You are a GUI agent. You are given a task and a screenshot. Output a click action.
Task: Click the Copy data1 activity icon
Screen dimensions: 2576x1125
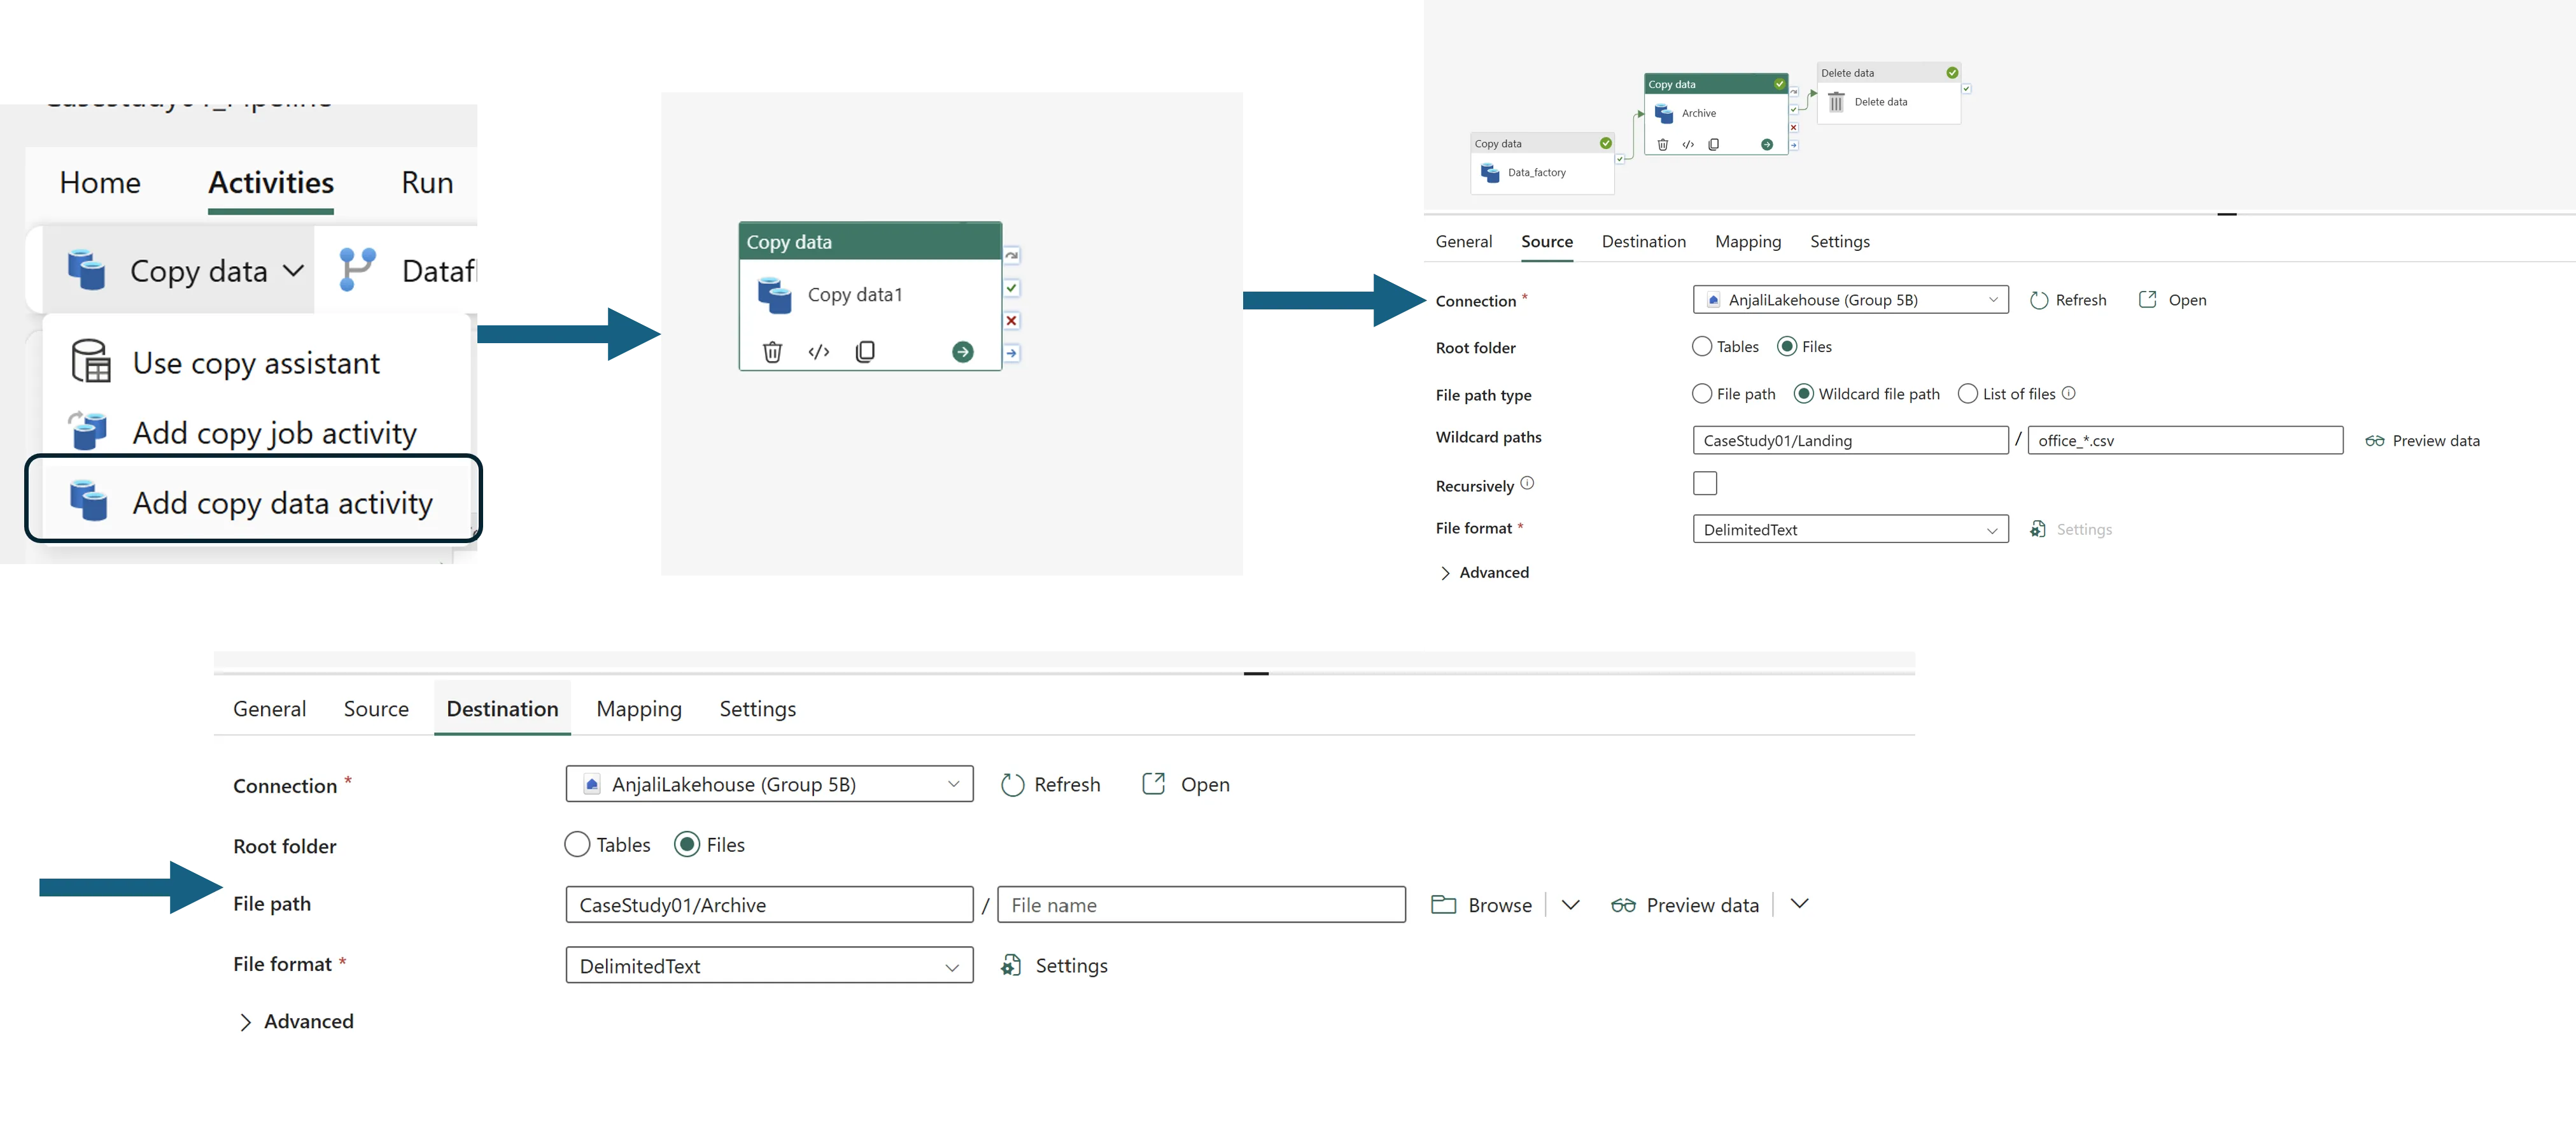[774, 296]
